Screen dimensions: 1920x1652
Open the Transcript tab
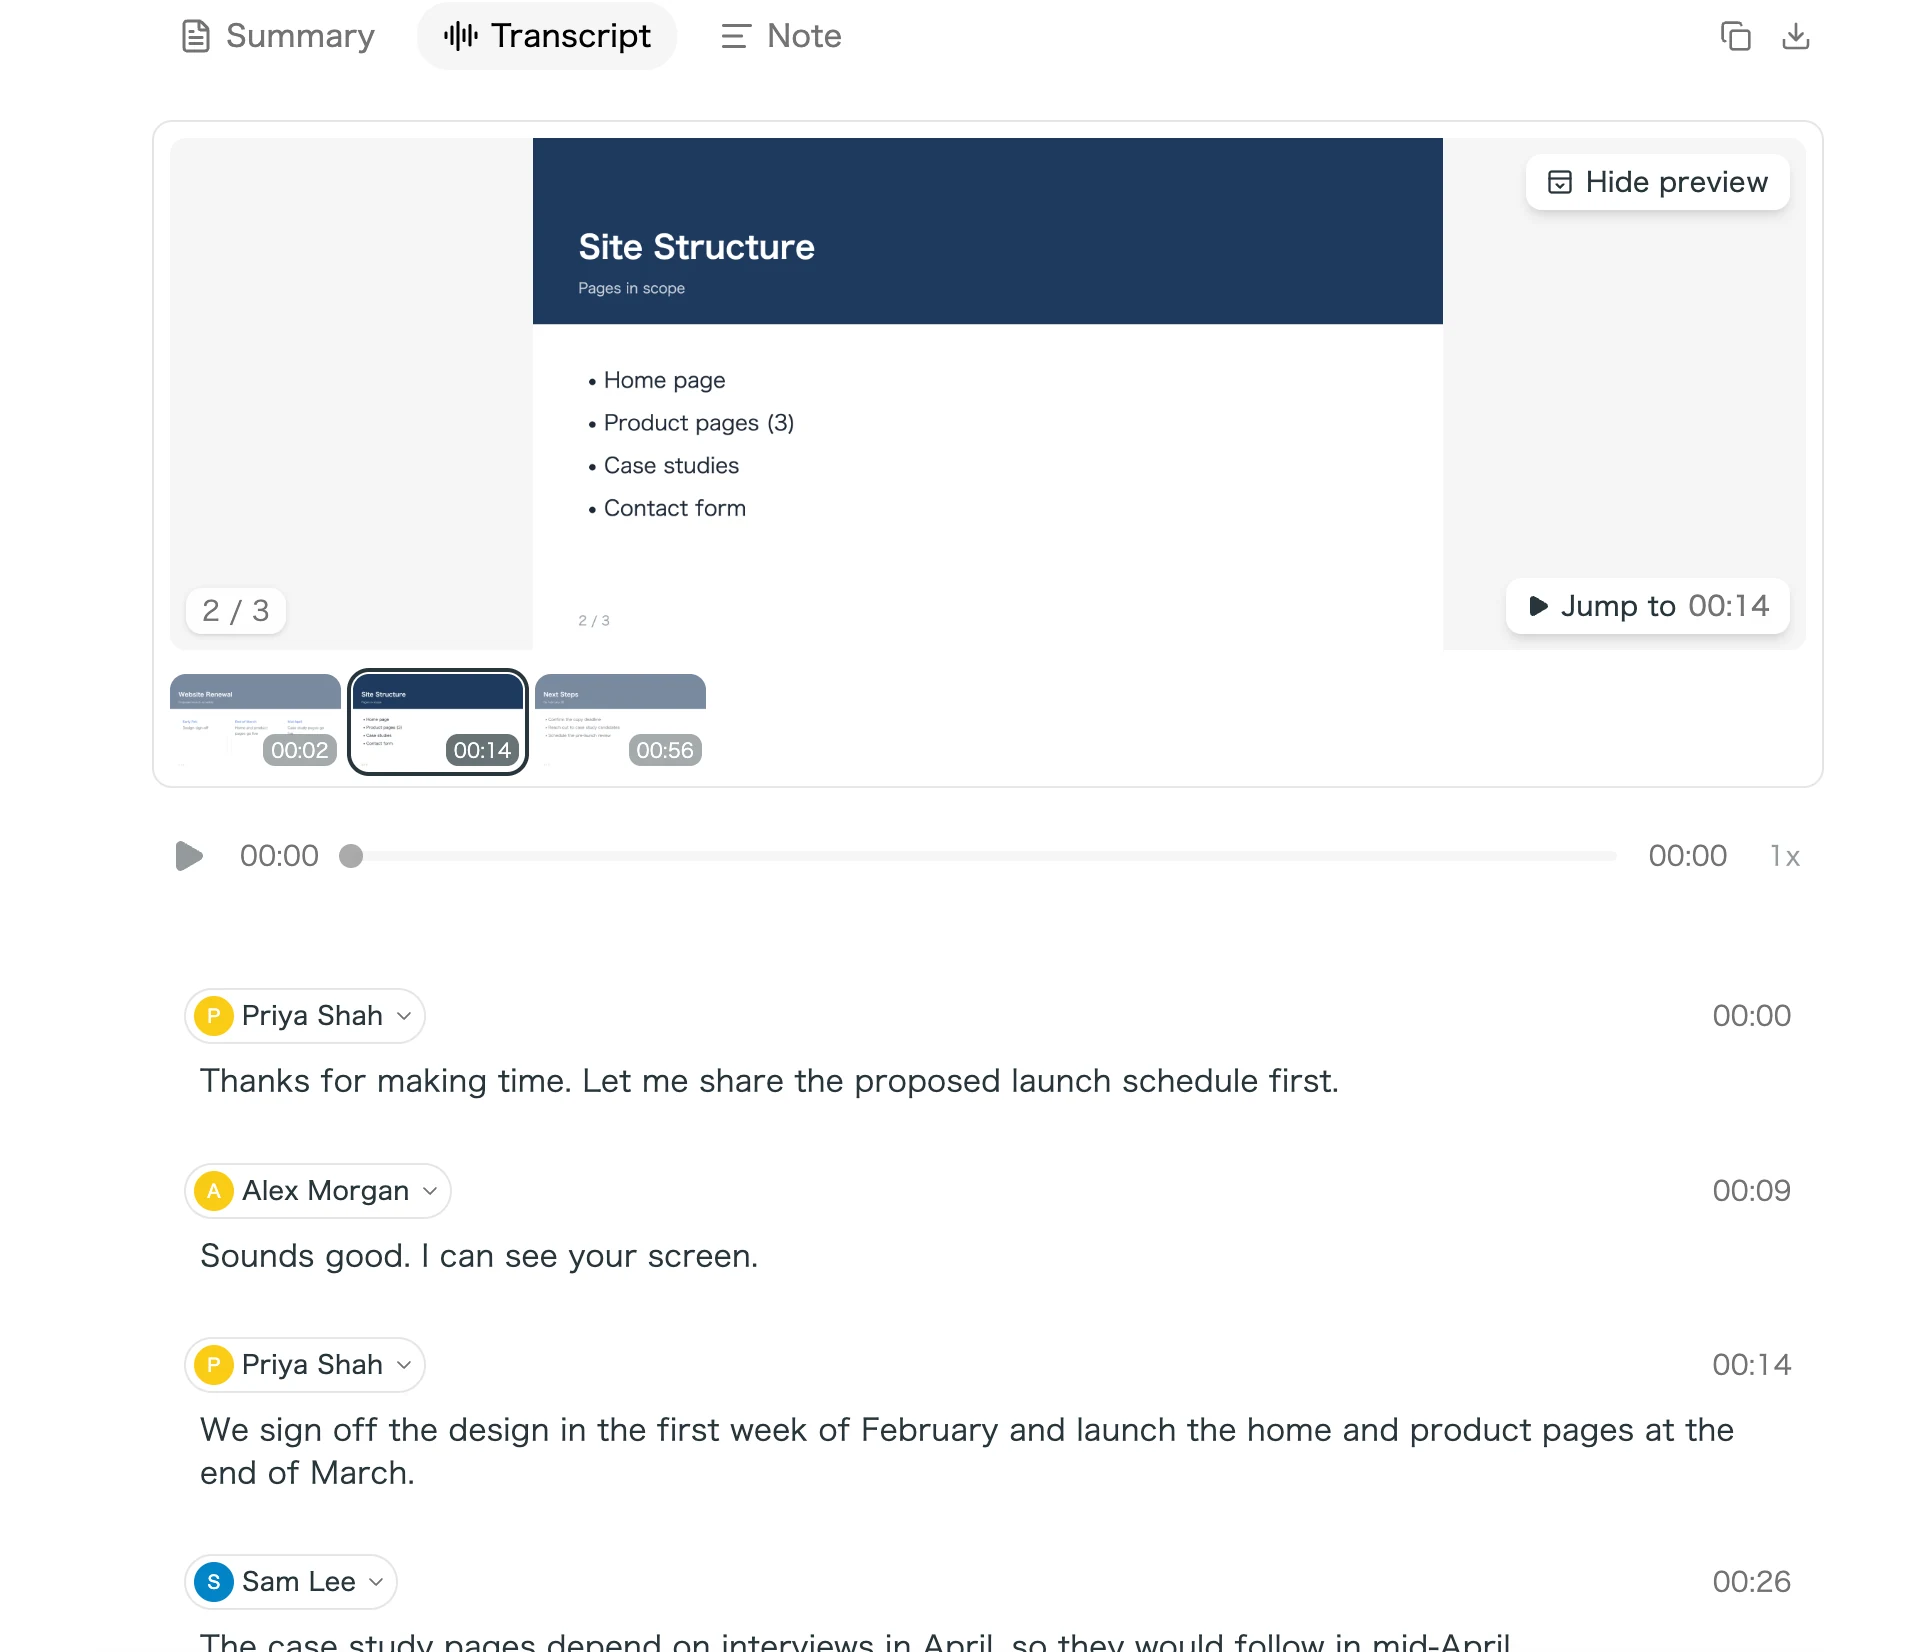coord(547,36)
